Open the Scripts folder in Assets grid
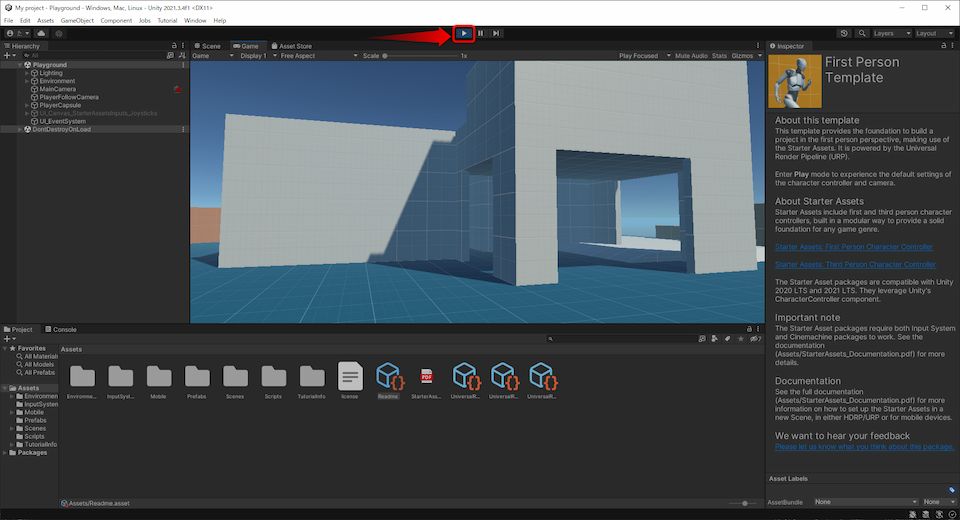 [x=273, y=376]
